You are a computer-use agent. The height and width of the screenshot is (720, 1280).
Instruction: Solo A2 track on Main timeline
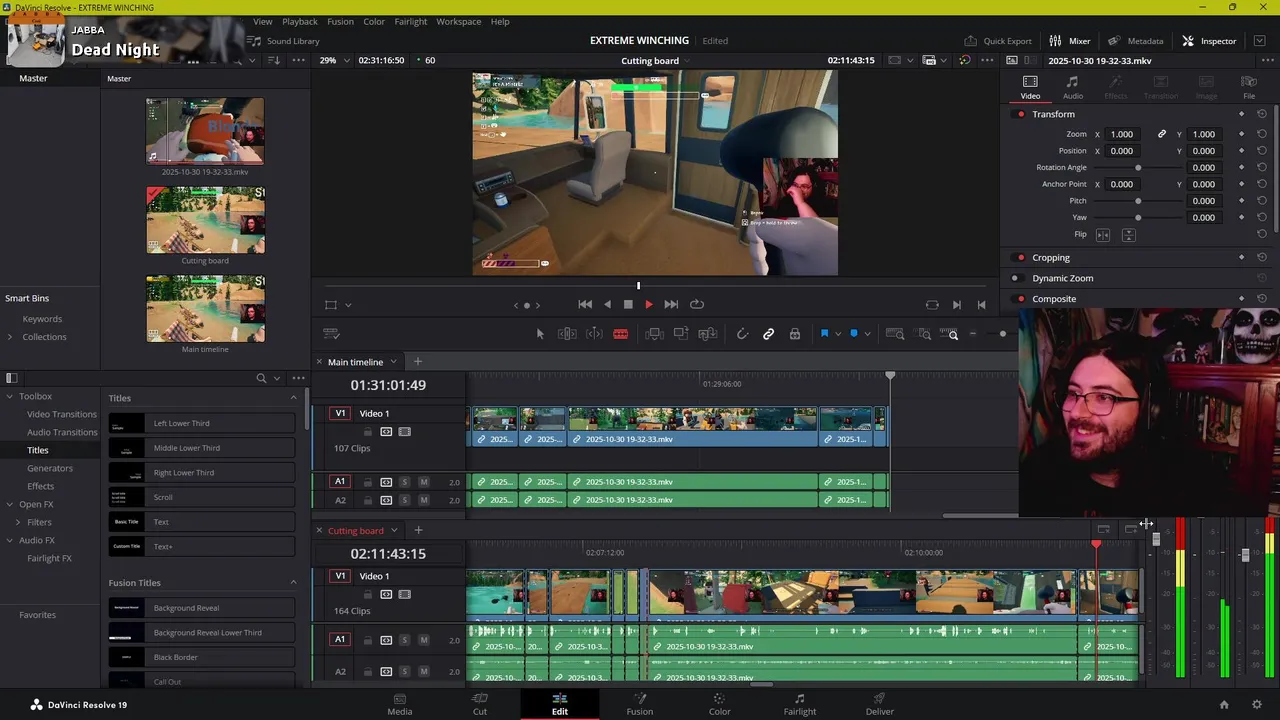pos(404,500)
